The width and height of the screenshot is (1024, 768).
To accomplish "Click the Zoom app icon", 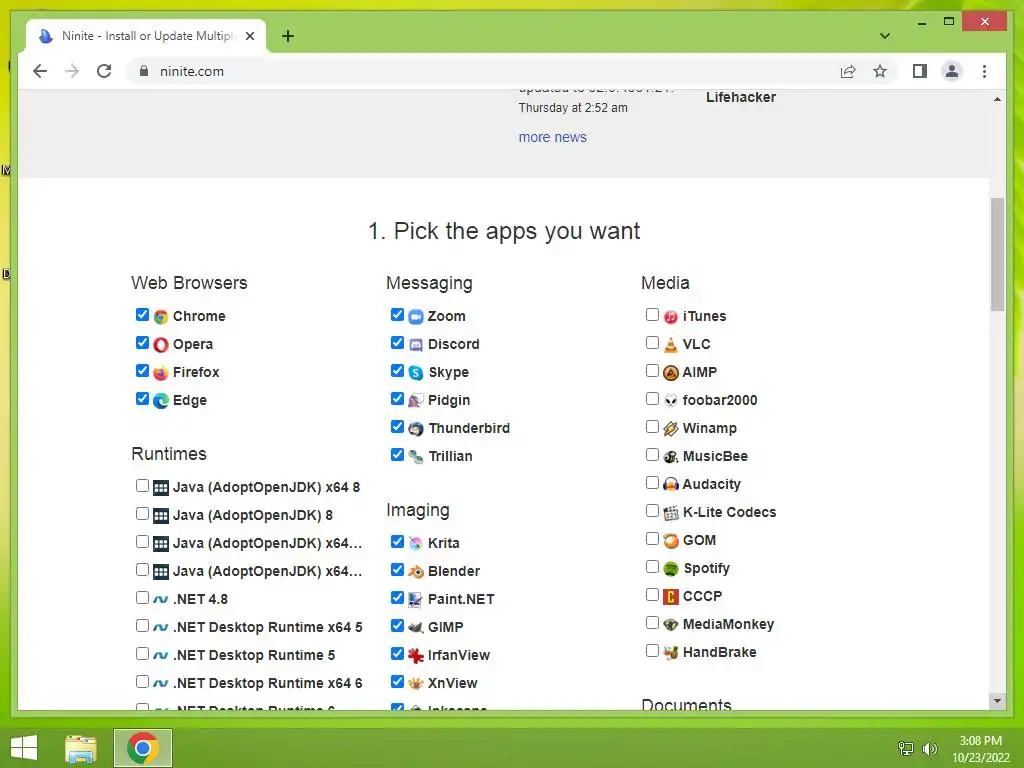I will [416, 317].
